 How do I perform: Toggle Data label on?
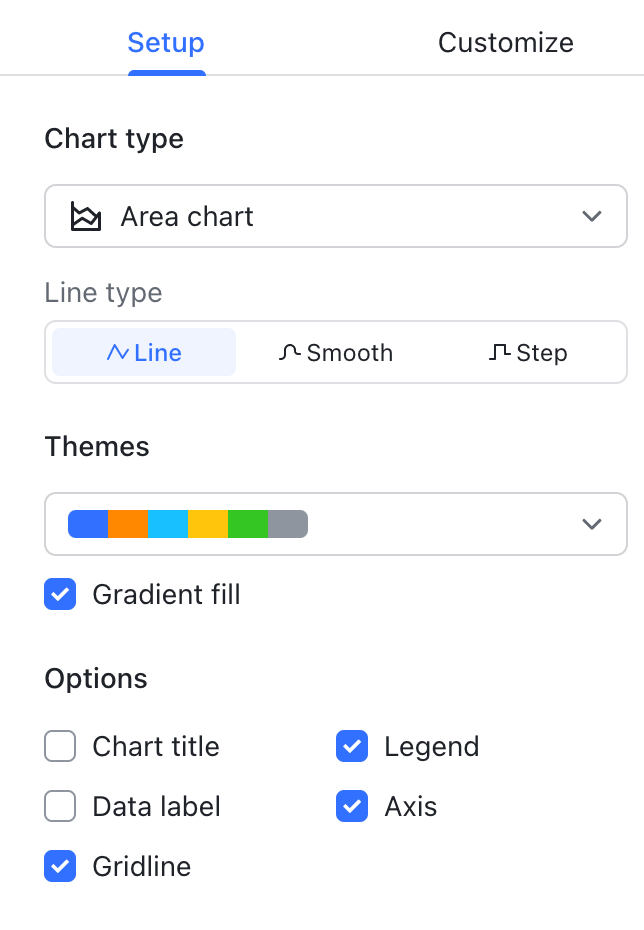tap(60, 806)
